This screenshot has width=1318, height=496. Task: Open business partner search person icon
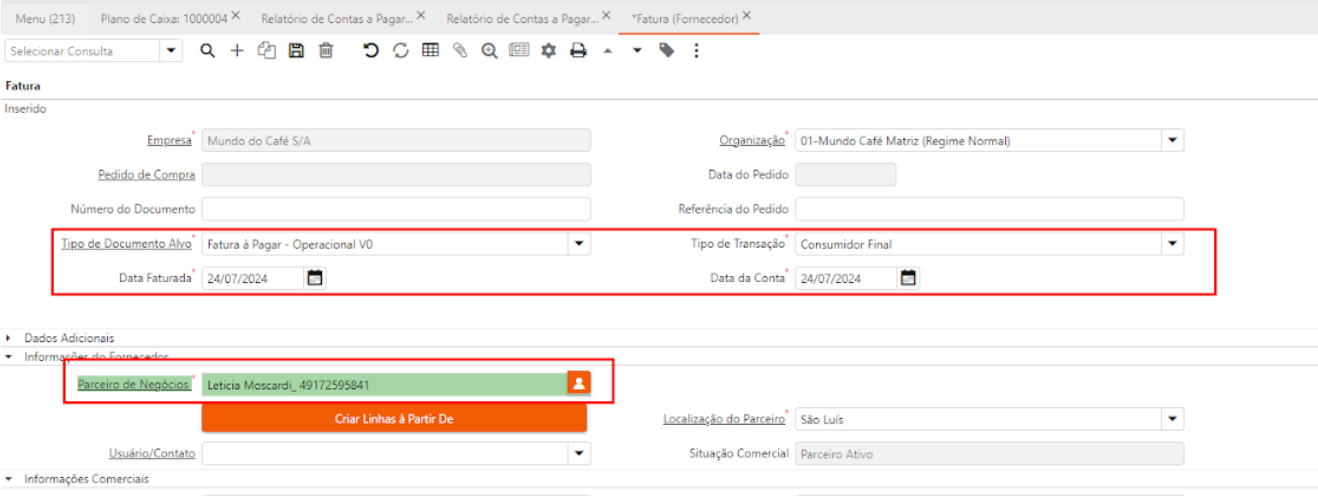tap(578, 383)
